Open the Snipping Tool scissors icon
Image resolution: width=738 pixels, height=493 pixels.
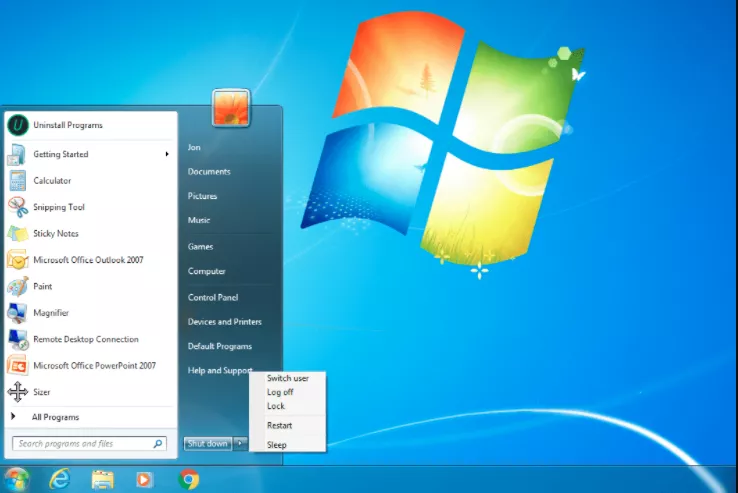coord(18,207)
